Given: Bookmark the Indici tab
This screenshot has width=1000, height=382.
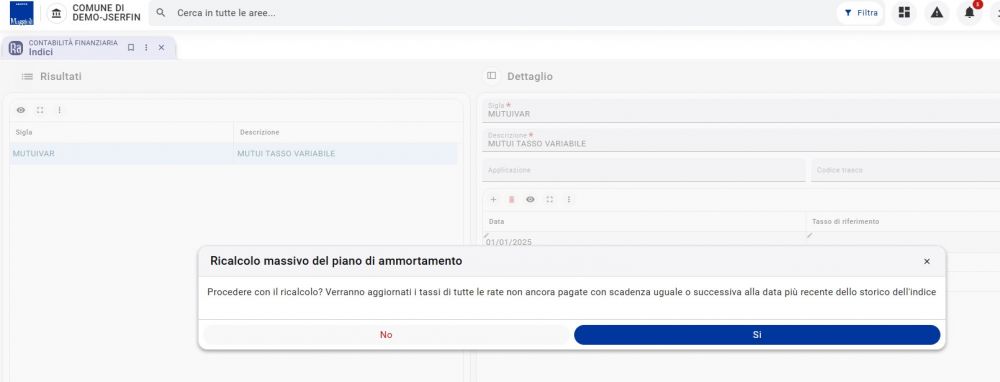Looking at the screenshot, I should [131, 47].
